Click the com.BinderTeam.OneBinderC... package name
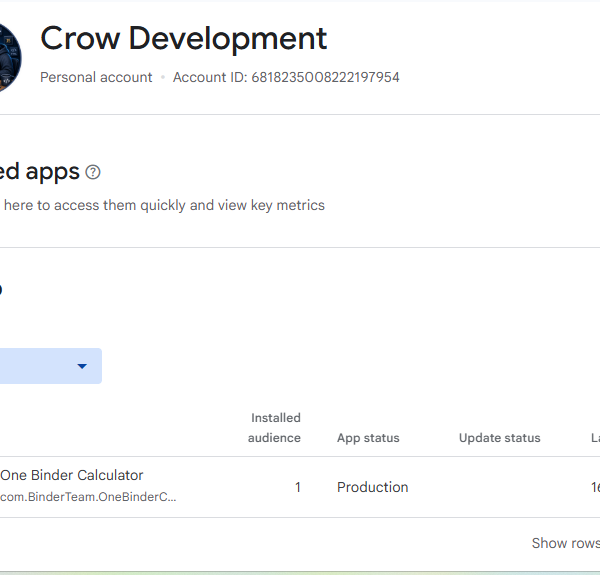The width and height of the screenshot is (600, 575). click(88, 497)
